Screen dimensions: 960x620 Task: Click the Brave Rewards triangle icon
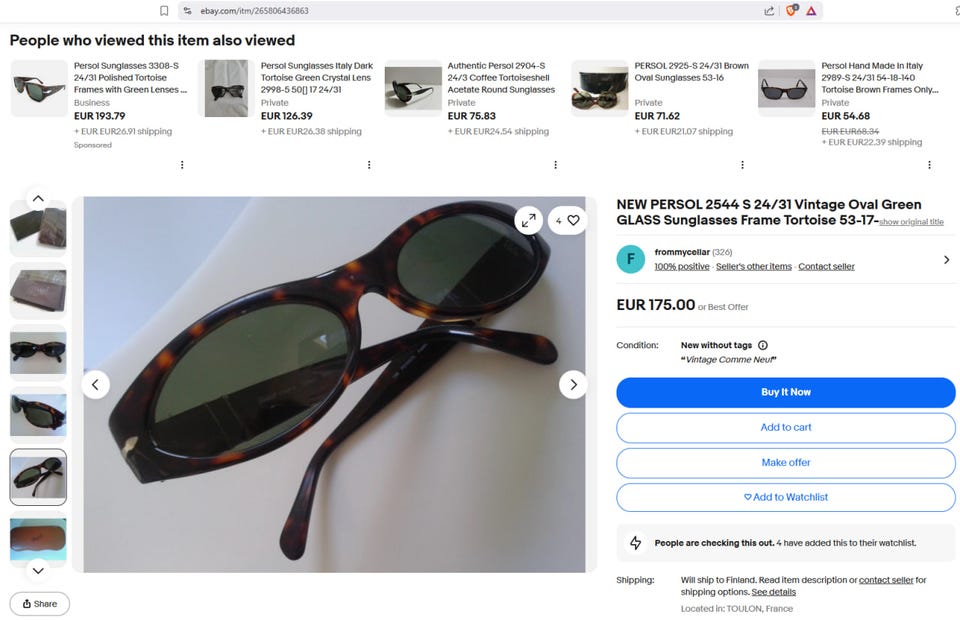(x=811, y=11)
